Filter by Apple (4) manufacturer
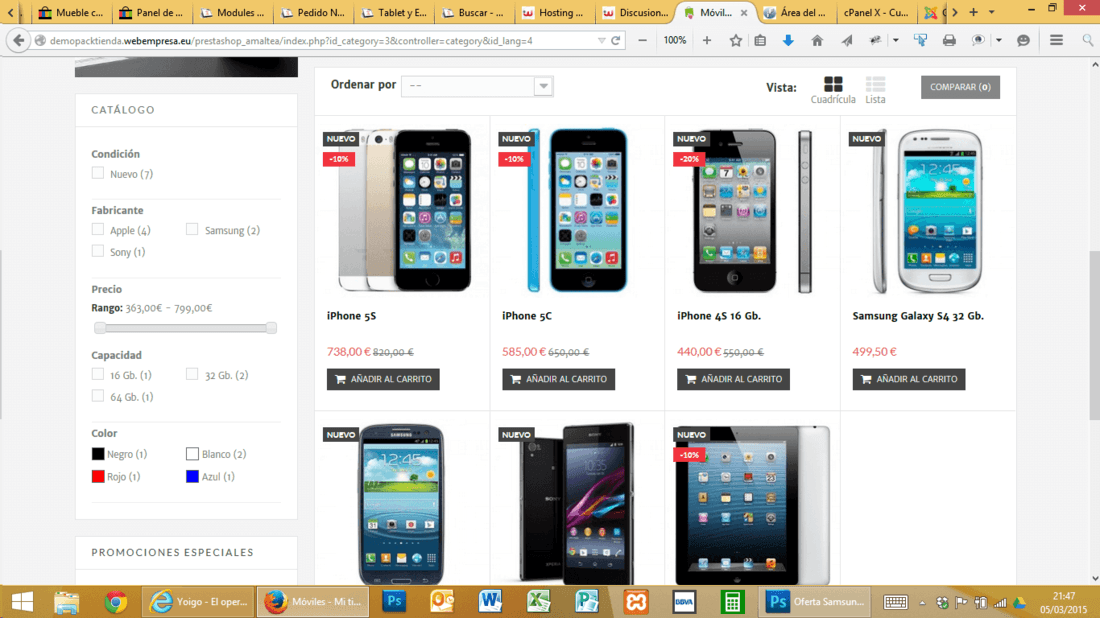The image size is (1100, 618). click(x=98, y=229)
